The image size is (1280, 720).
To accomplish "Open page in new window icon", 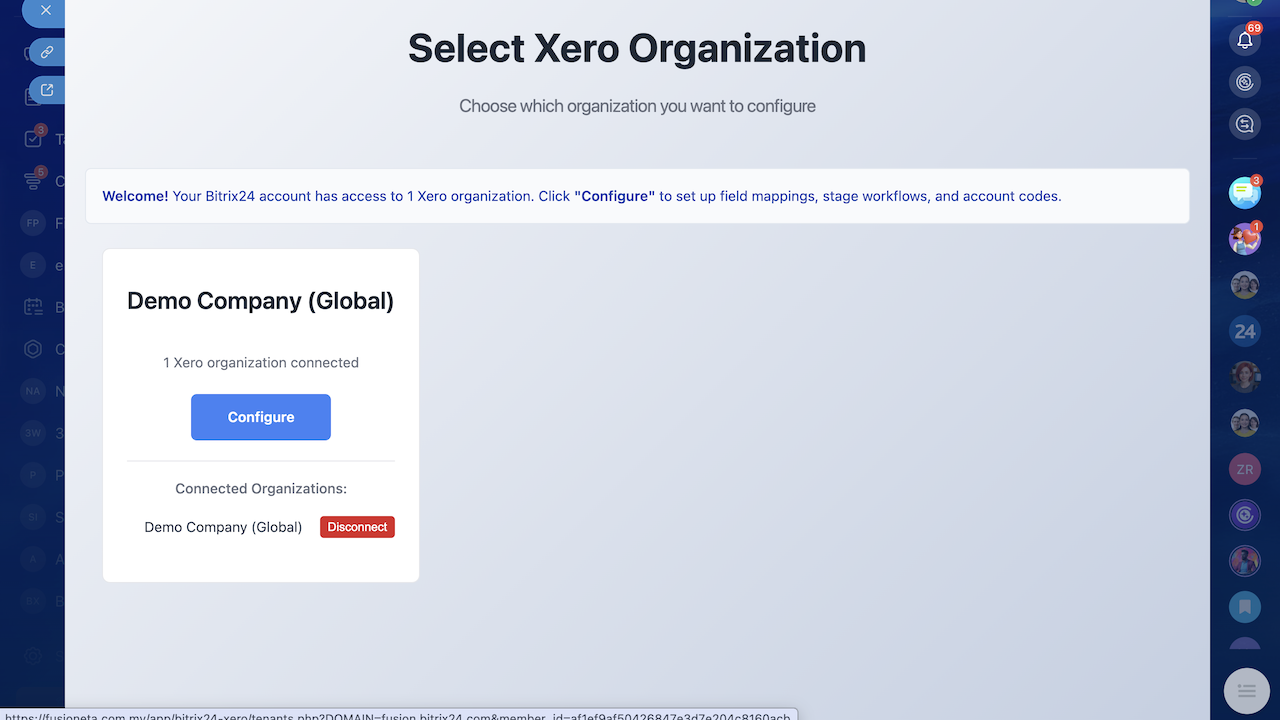I will click(x=46, y=90).
